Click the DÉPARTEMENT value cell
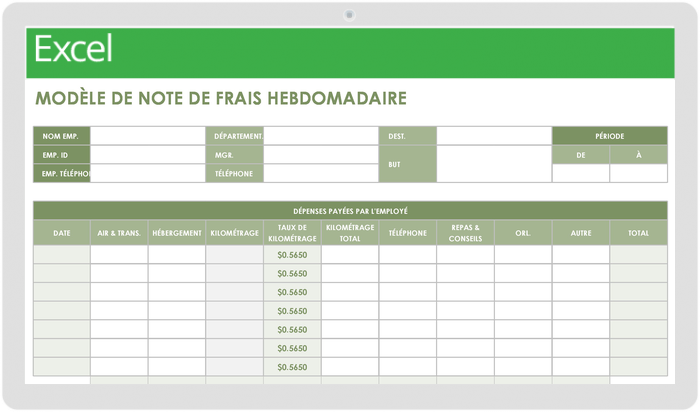Image resolution: width=700 pixels, height=412 pixels. pyautogui.click(x=321, y=136)
